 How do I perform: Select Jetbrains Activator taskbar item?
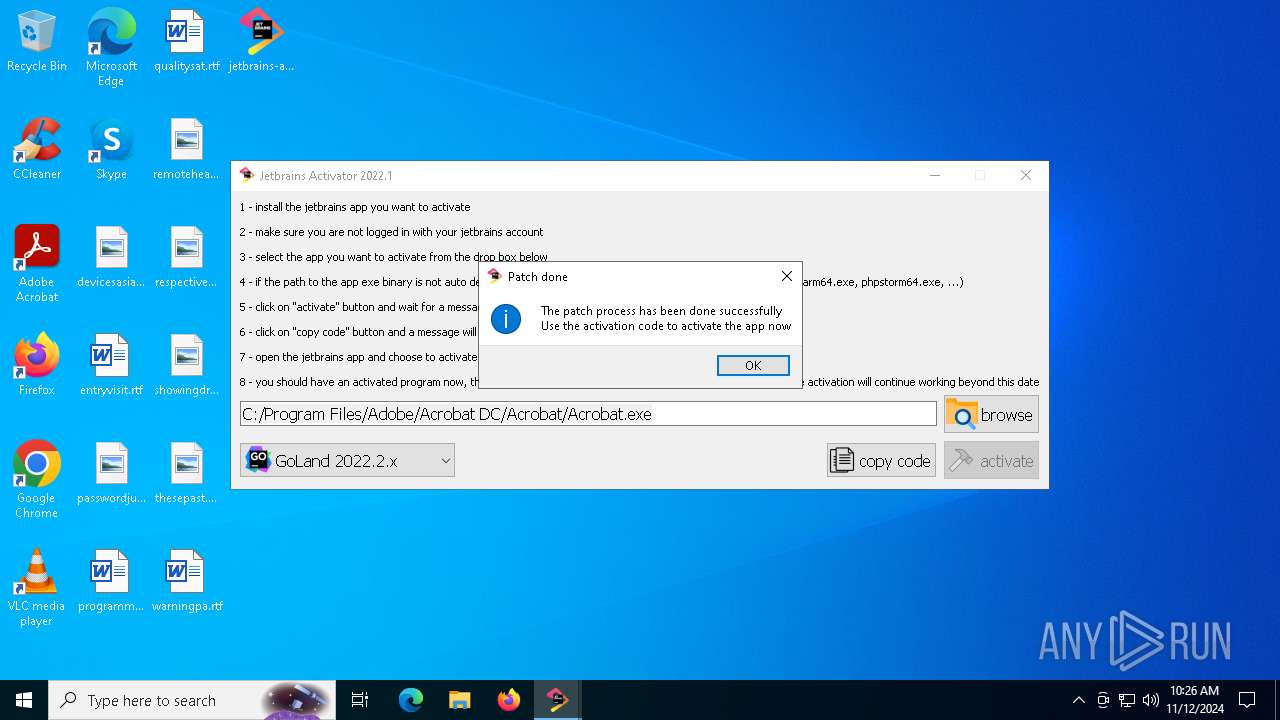pyautogui.click(x=557, y=700)
